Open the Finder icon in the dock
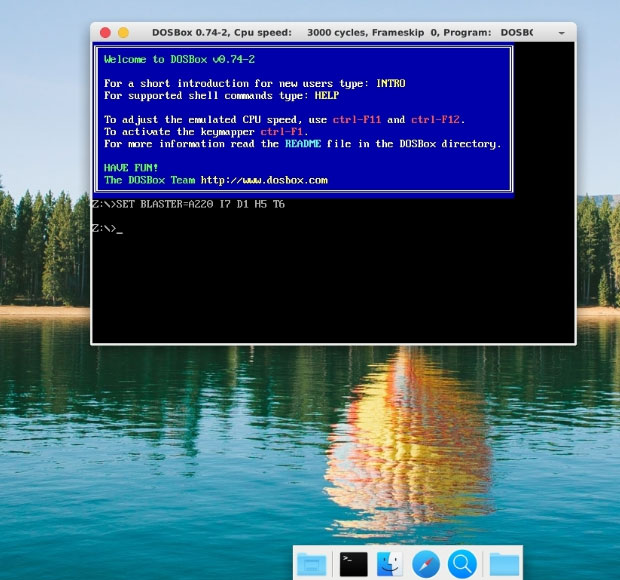Image resolution: width=620 pixels, height=580 pixels. pyautogui.click(x=389, y=564)
